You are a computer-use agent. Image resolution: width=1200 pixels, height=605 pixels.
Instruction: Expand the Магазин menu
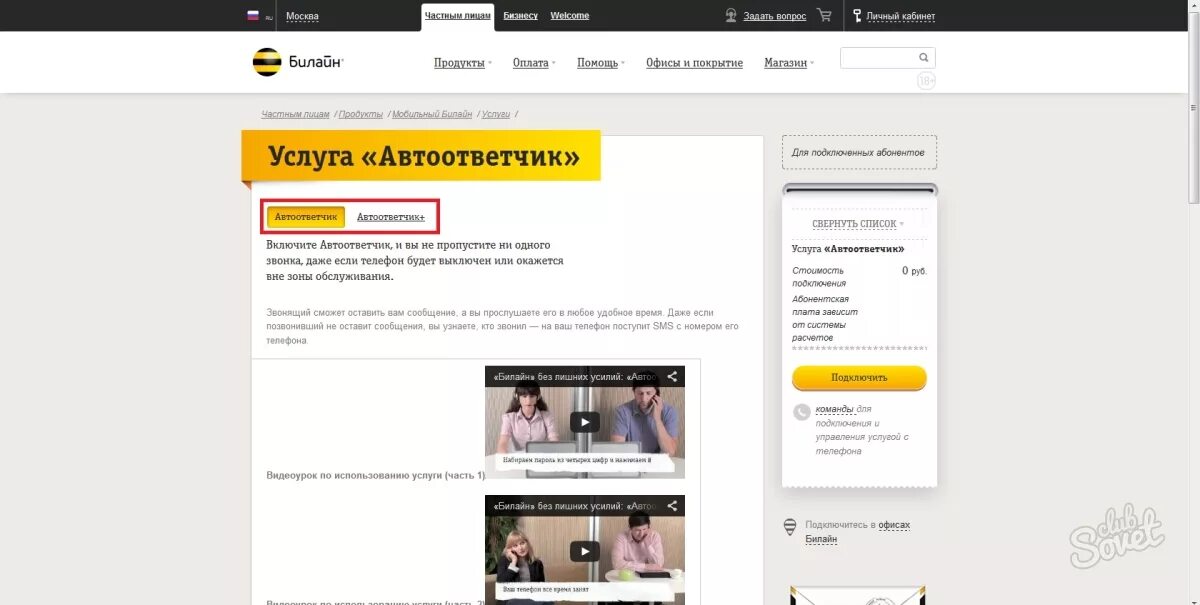pyautogui.click(x=789, y=63)
